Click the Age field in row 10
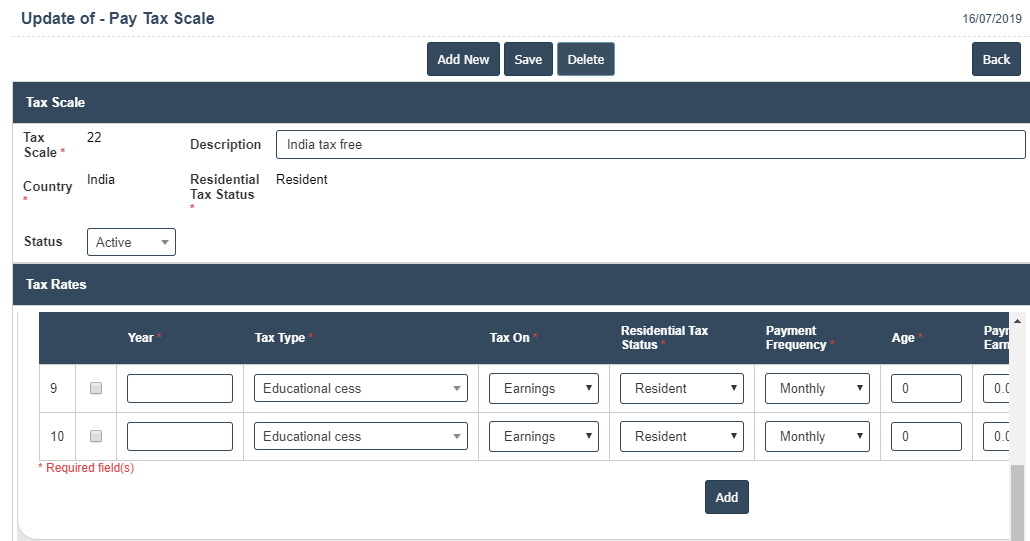The image size is (1030, 541). click(x=926, y=436)
